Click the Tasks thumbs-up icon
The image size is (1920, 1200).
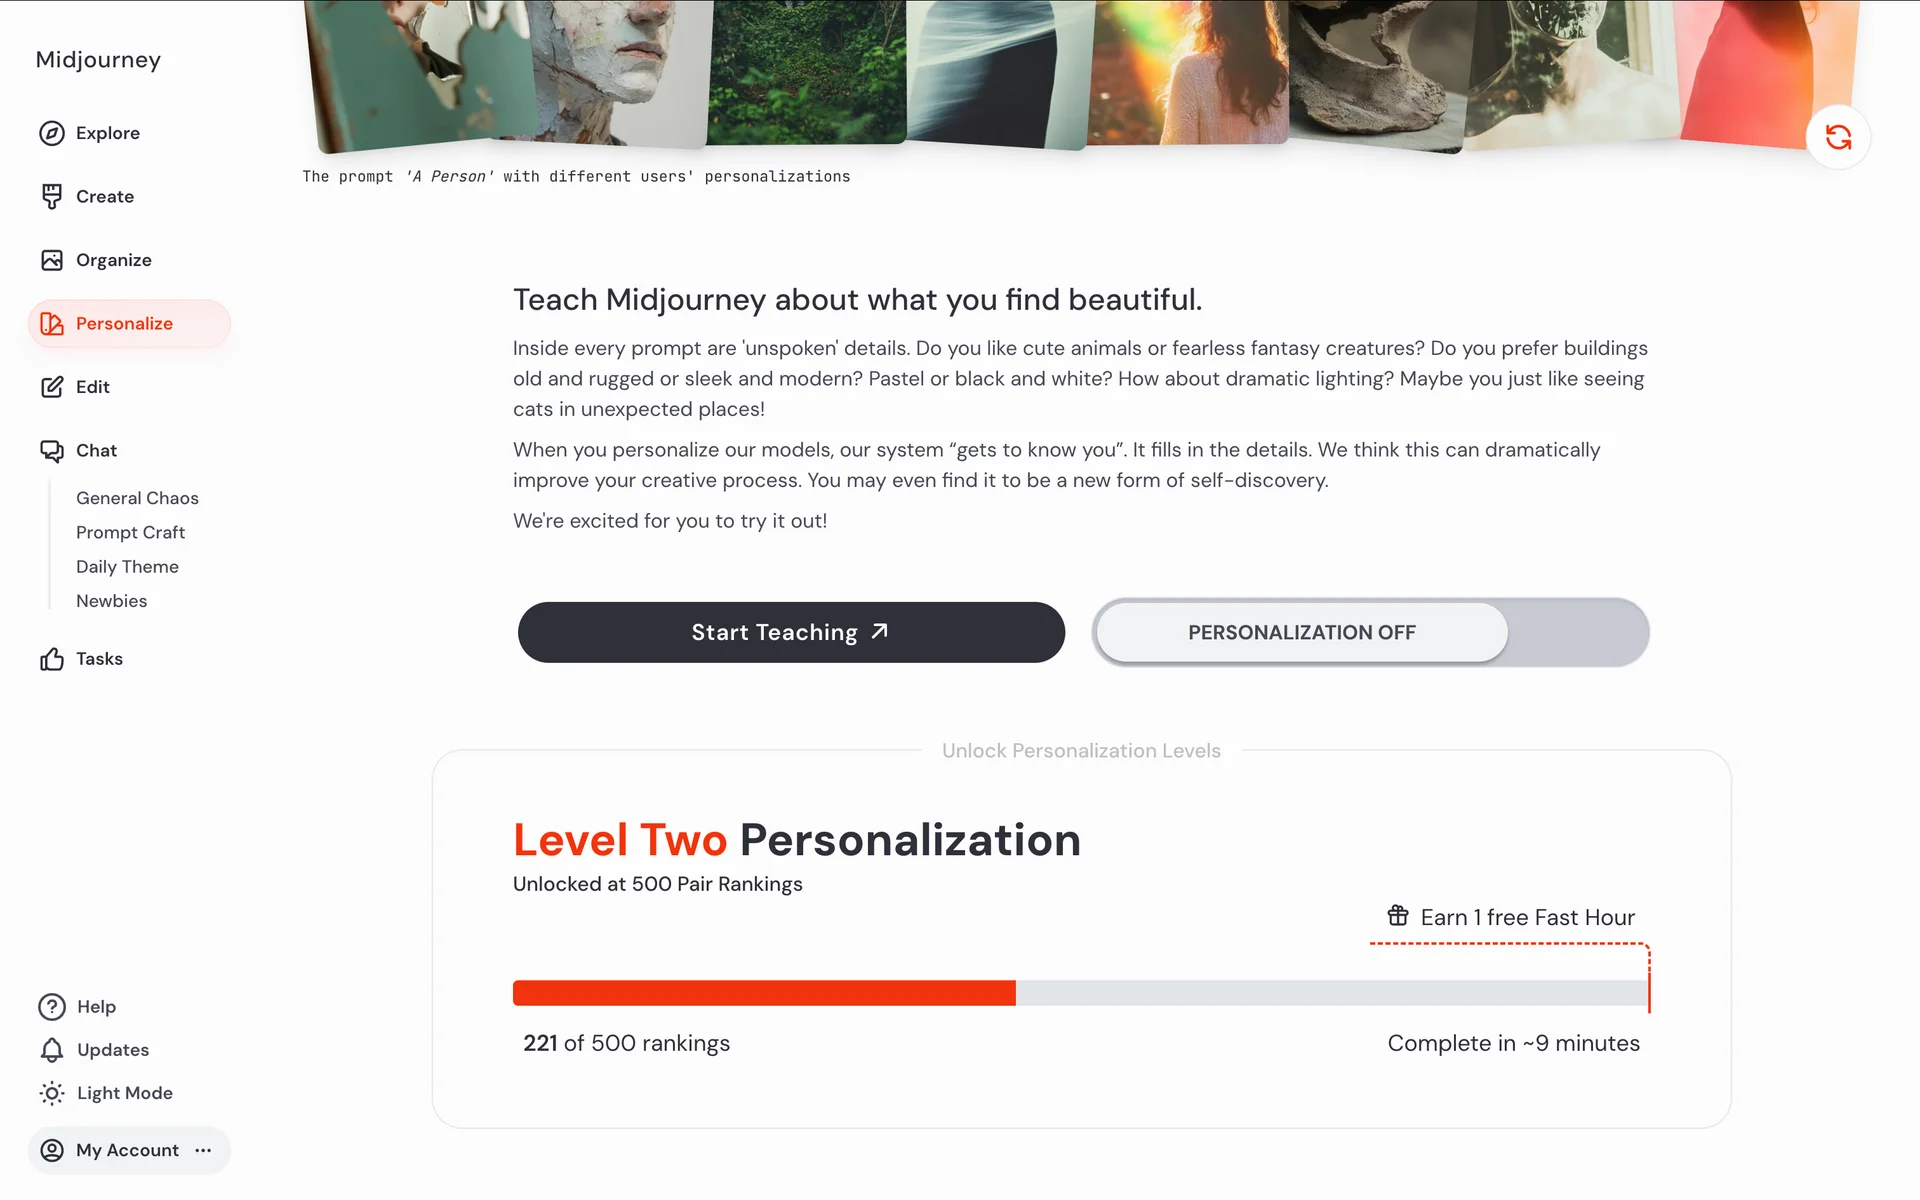52,659
